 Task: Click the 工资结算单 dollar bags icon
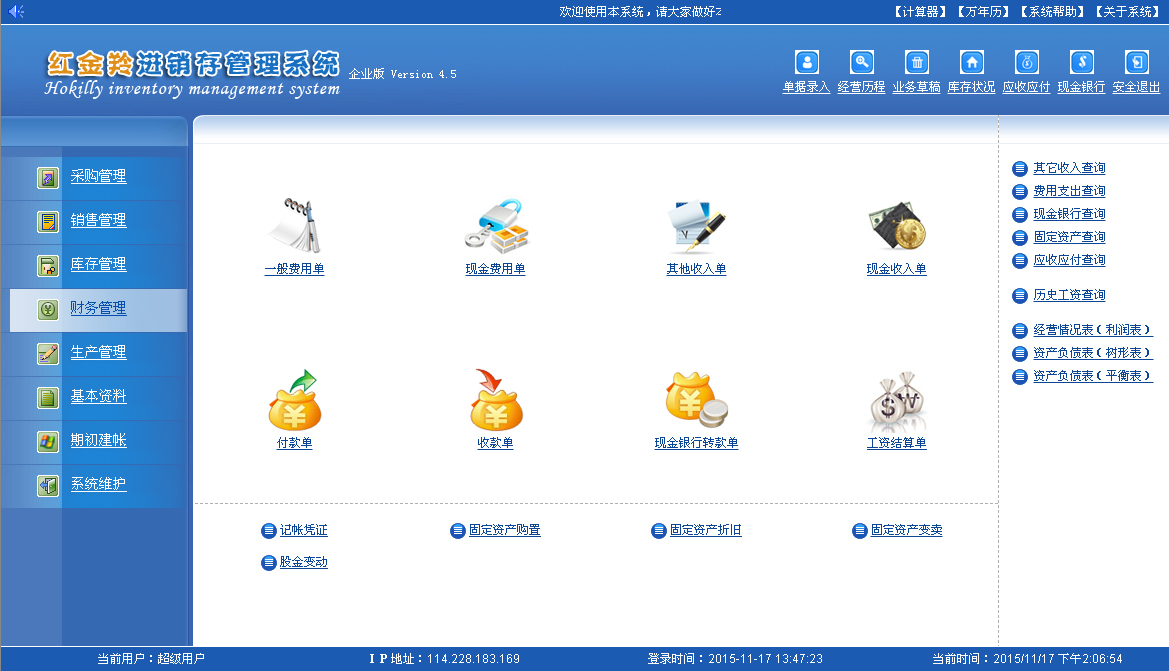click(x=896, y=400)
